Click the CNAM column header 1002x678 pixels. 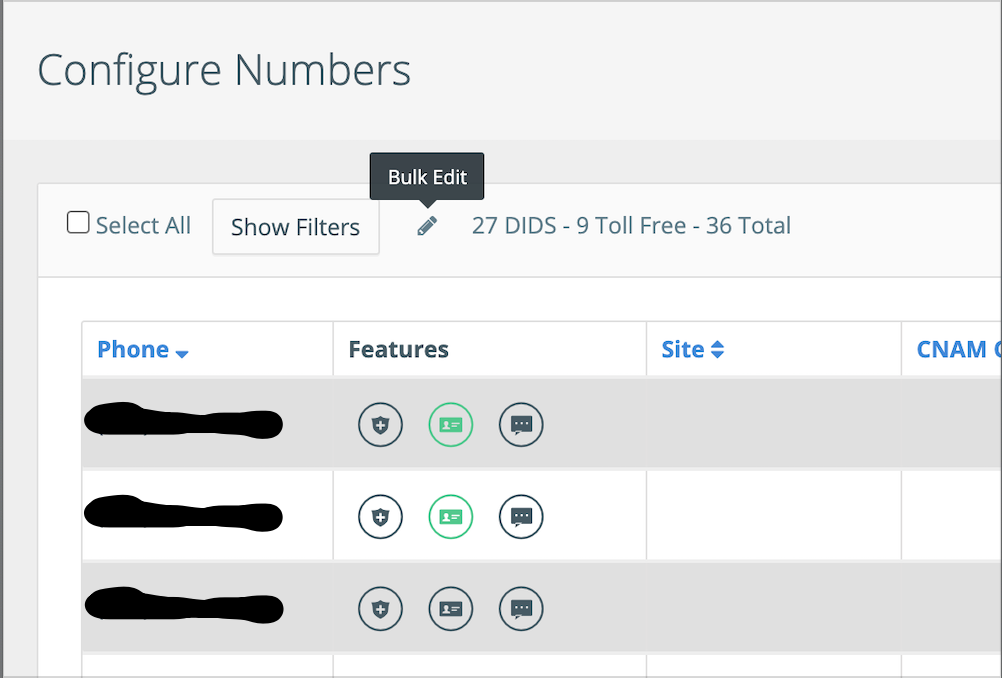click(959, 350)
